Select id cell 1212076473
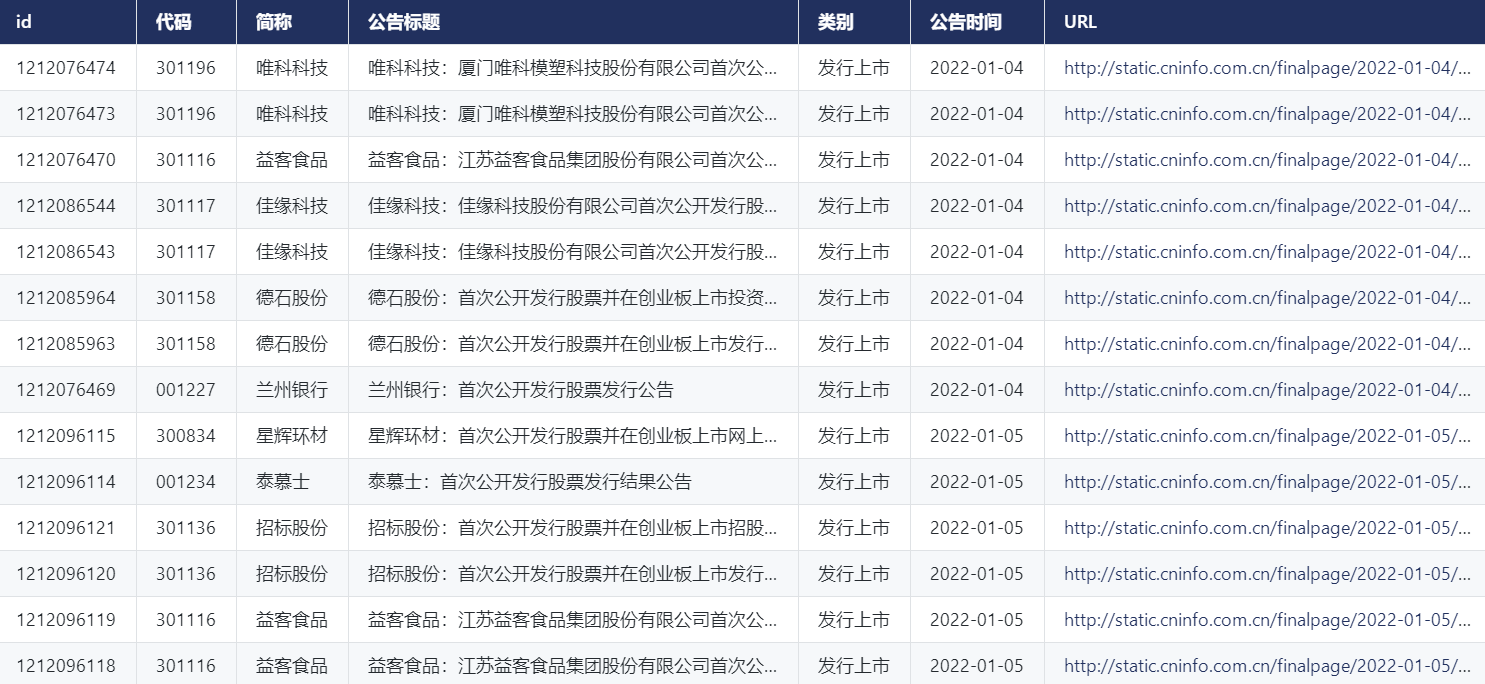Screen dimensions: 1485x684 66,114
